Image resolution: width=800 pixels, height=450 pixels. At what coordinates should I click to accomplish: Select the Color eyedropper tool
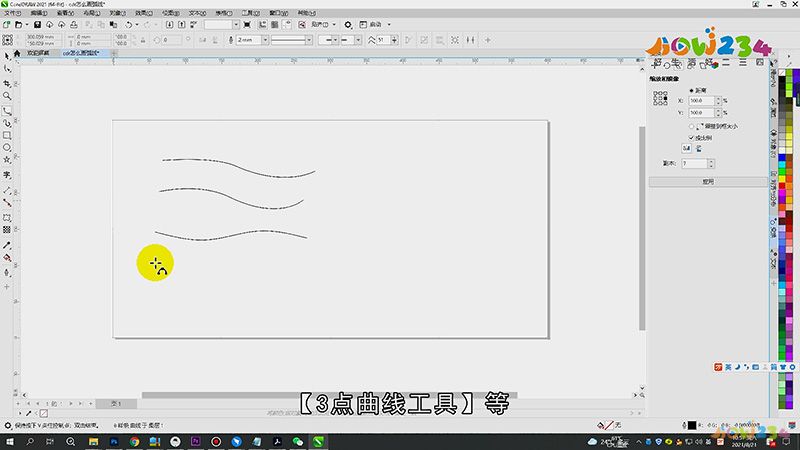point(7,245)
